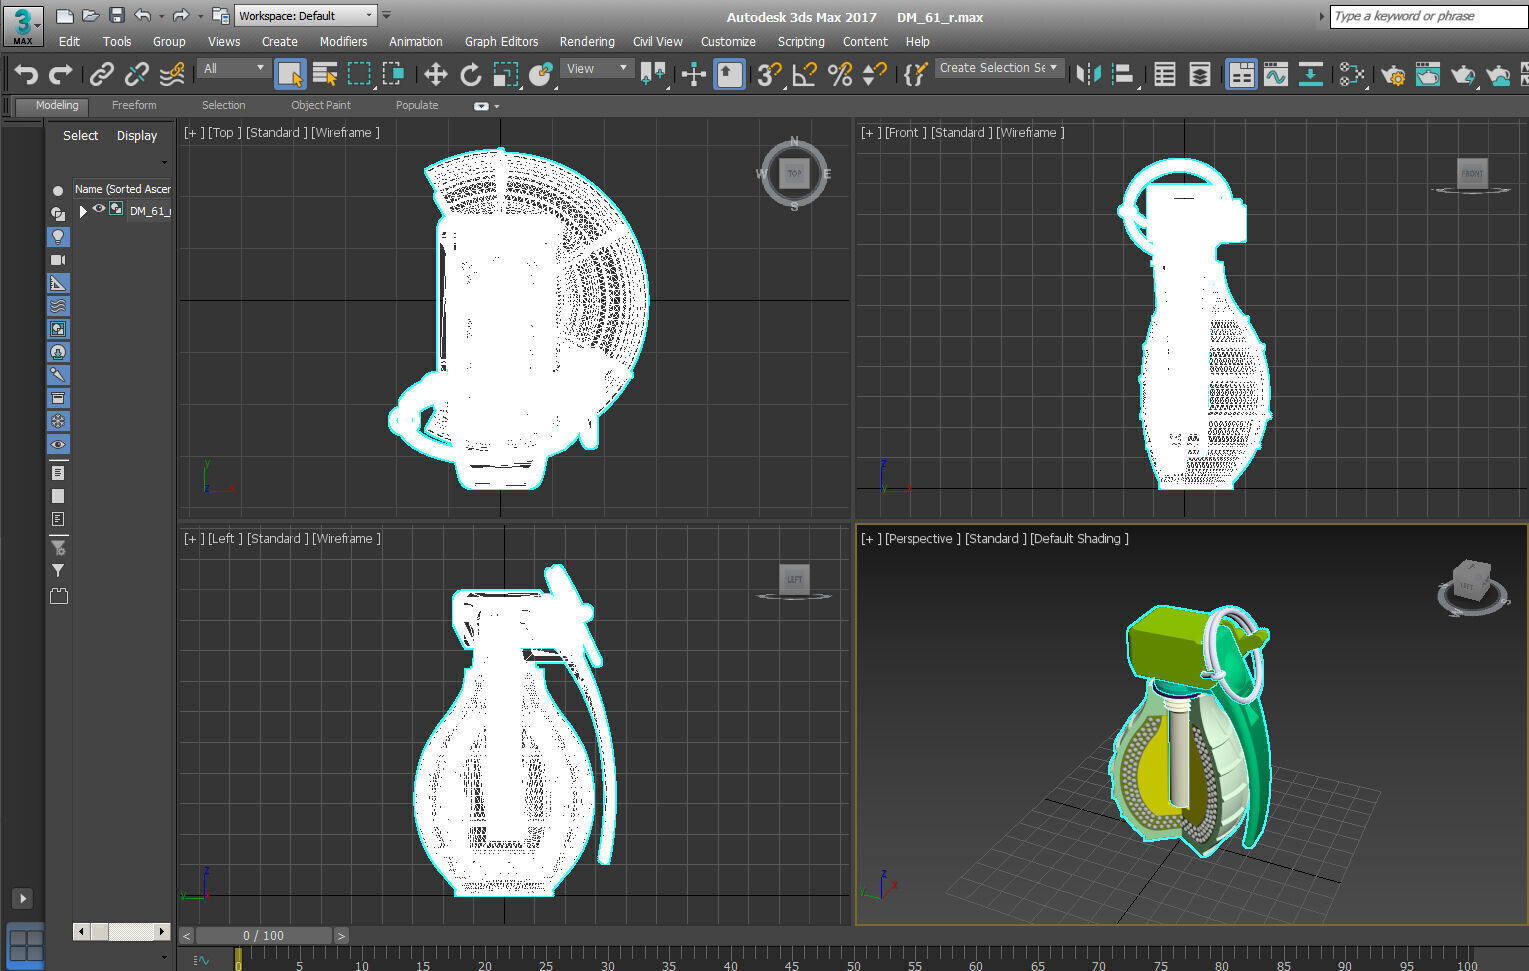The width and height of the screenshot is (1529, 971).
Task: Click the Redo arrow in main toolbar
Action: click(60, 74)
